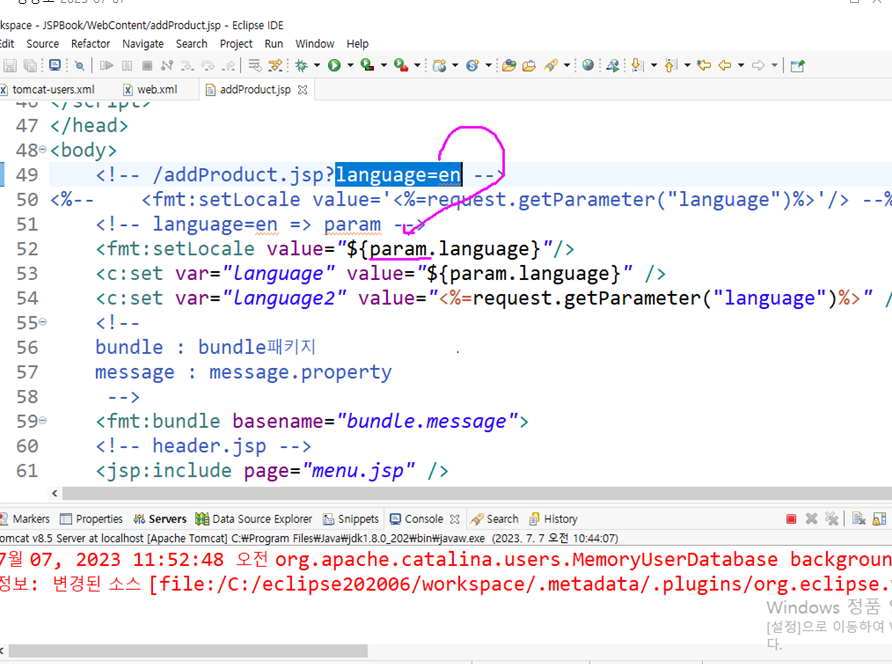
Task: Open the History view tab
Action: [x=554, y=519]
